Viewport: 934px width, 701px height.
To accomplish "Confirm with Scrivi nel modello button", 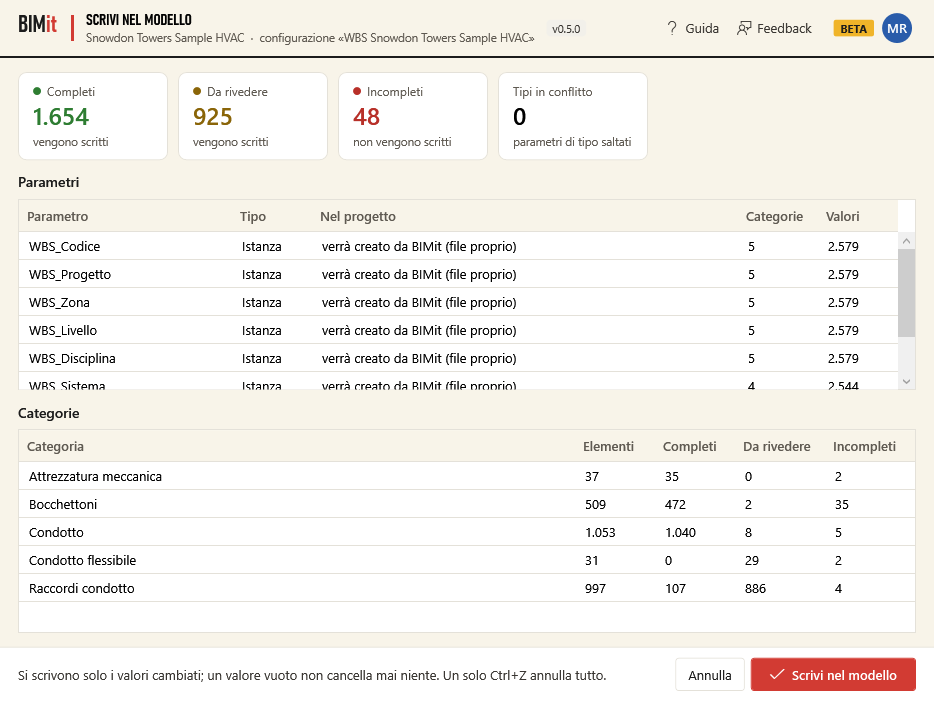I will coord(833,675).
